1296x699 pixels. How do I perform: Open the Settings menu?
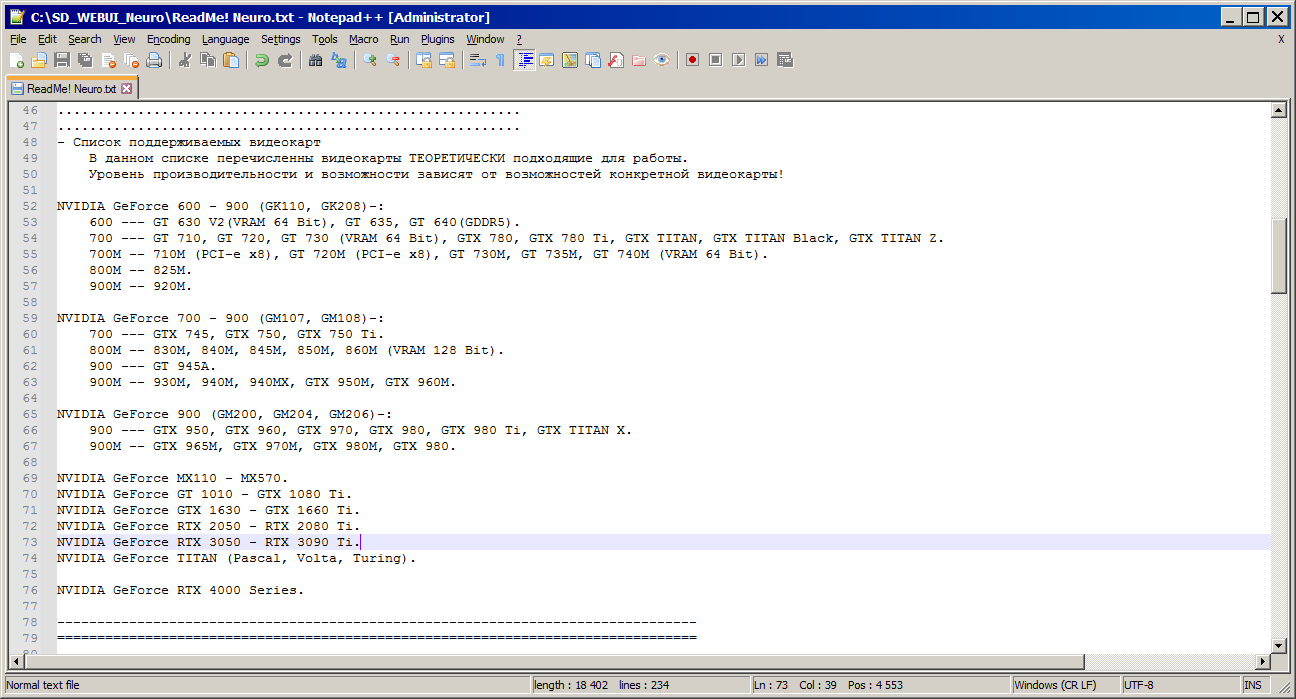click(x=280, y=39)
